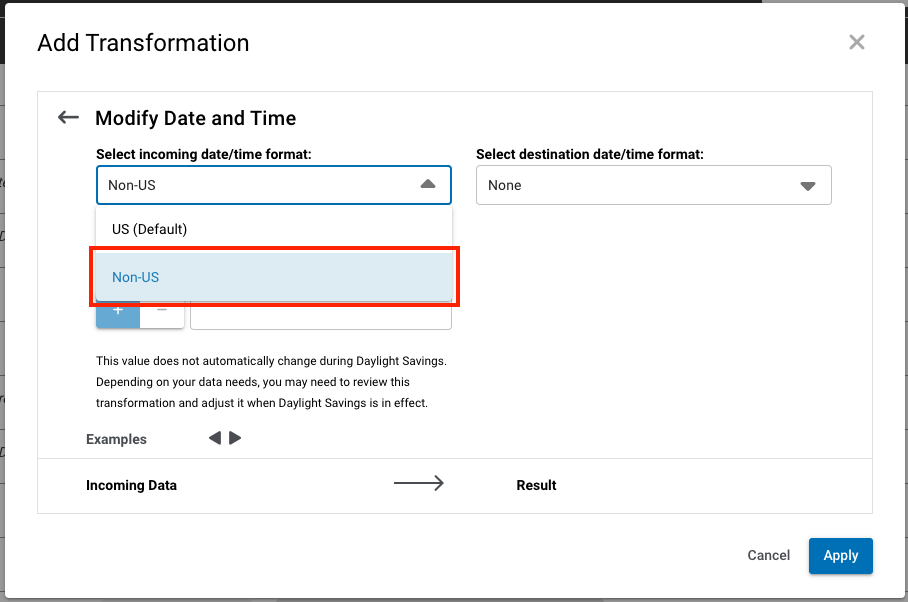The height and width of the screenshot is (602, 908).
Task: Click the Incoming Data column header
Action: point(131,485)
